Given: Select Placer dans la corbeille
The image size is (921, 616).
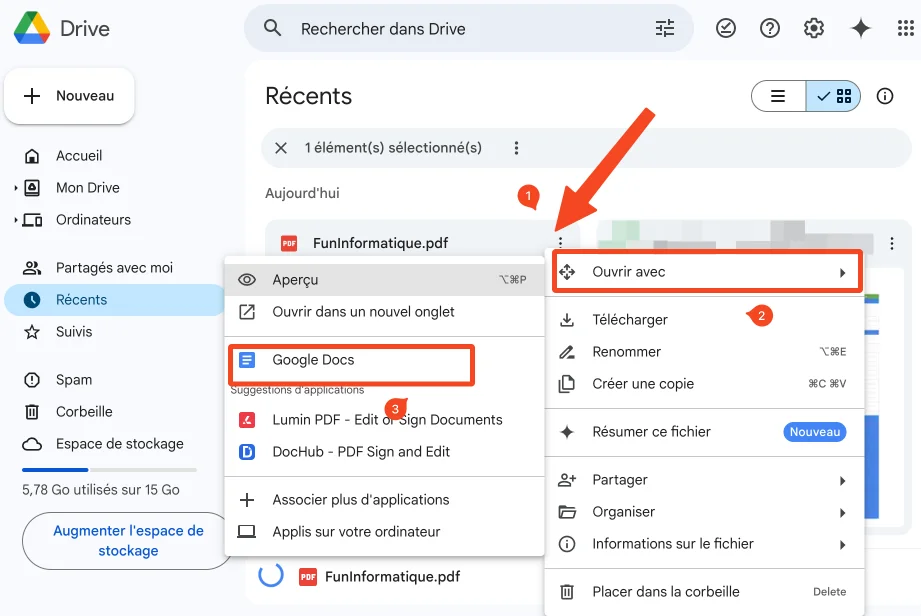Looking at the screenshot, I should click(x=705, y=591).
